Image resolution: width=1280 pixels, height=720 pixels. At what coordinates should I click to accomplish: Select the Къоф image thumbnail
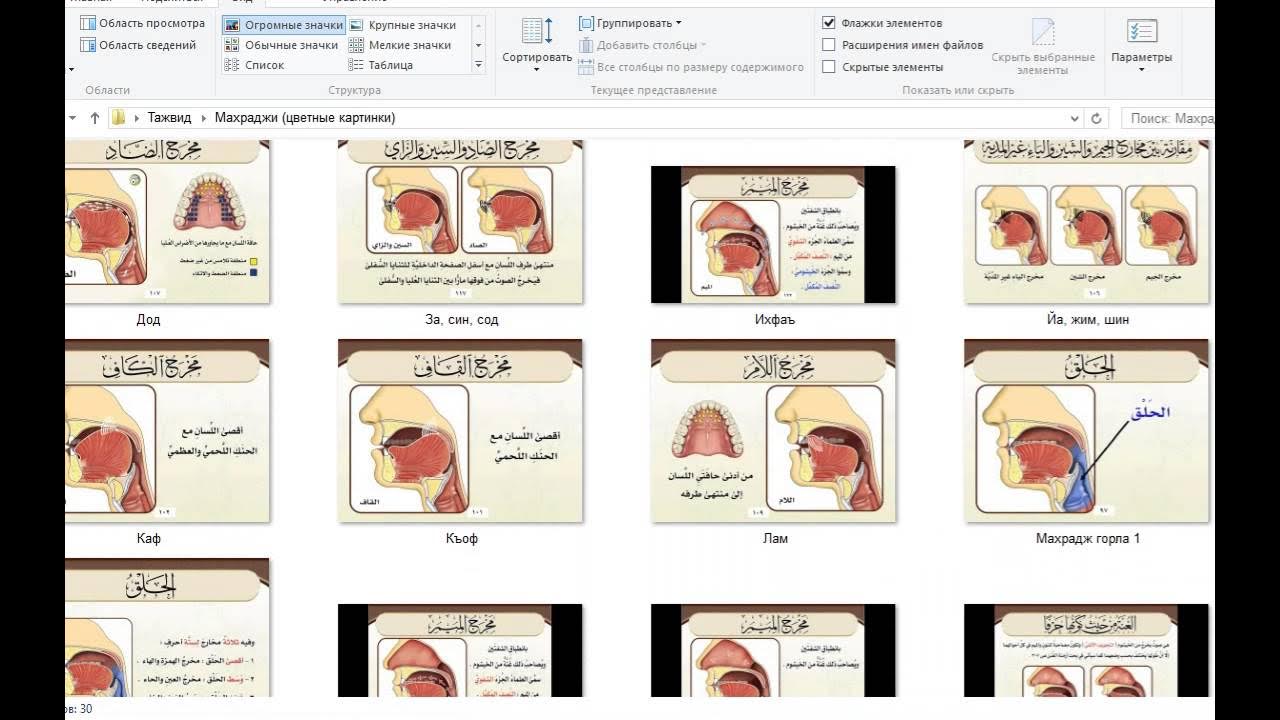point(460,431)
